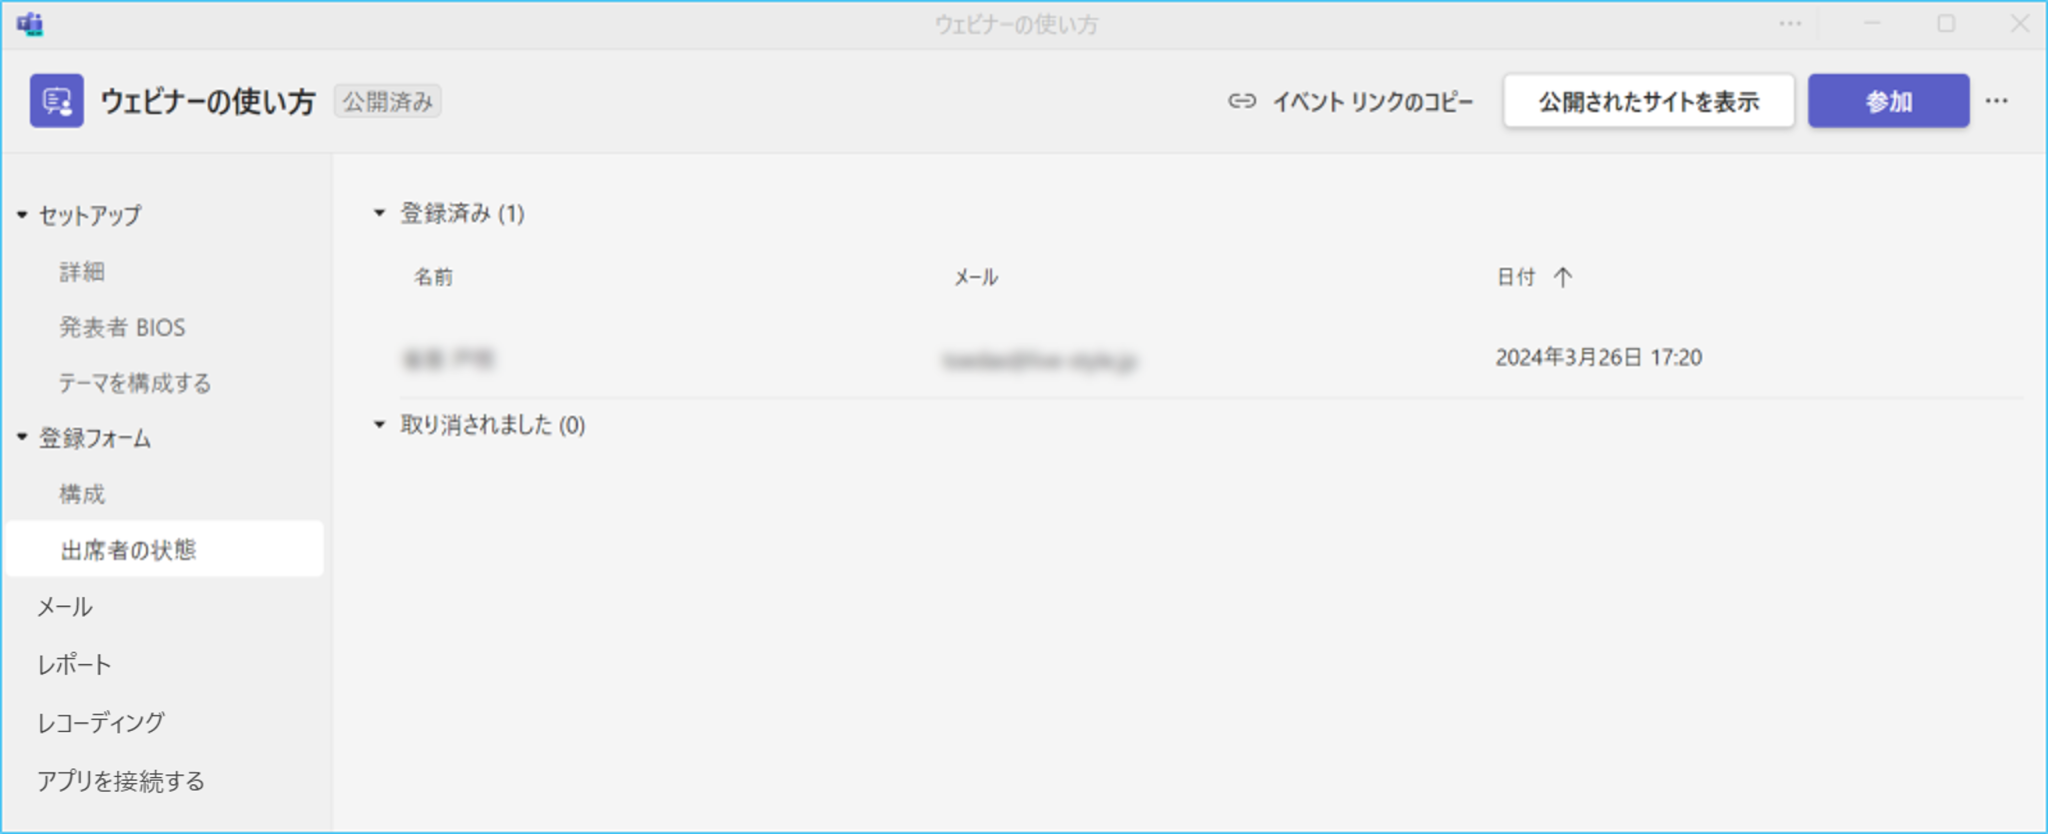Click 公開されたサイトを表示 button
Image resolution: width=2048 pixels, height=834 pixels.
point(1648,101)
